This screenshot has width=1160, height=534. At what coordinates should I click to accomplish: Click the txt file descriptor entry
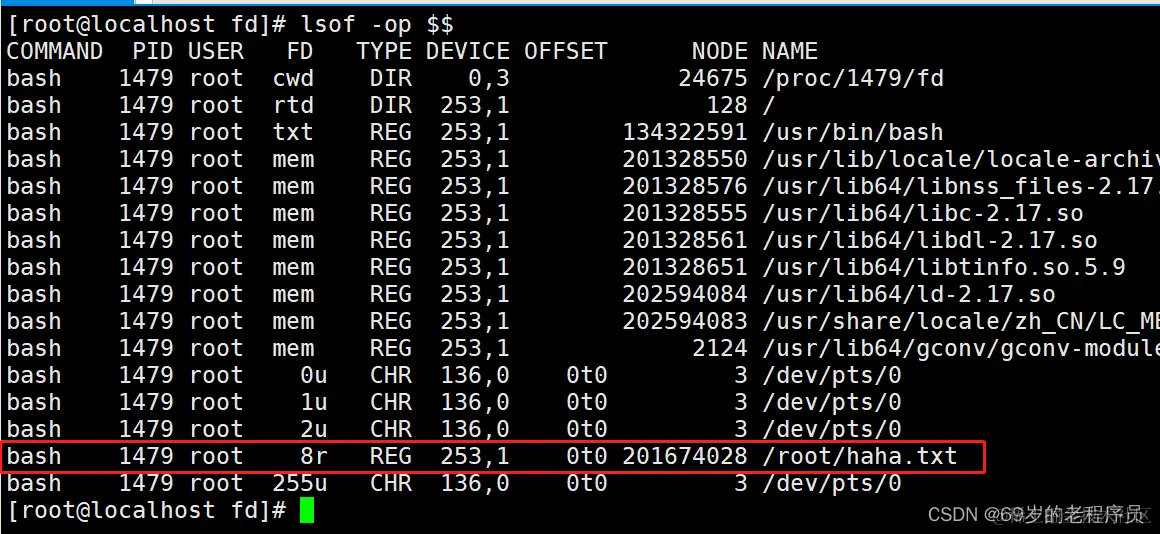point(293,132)
